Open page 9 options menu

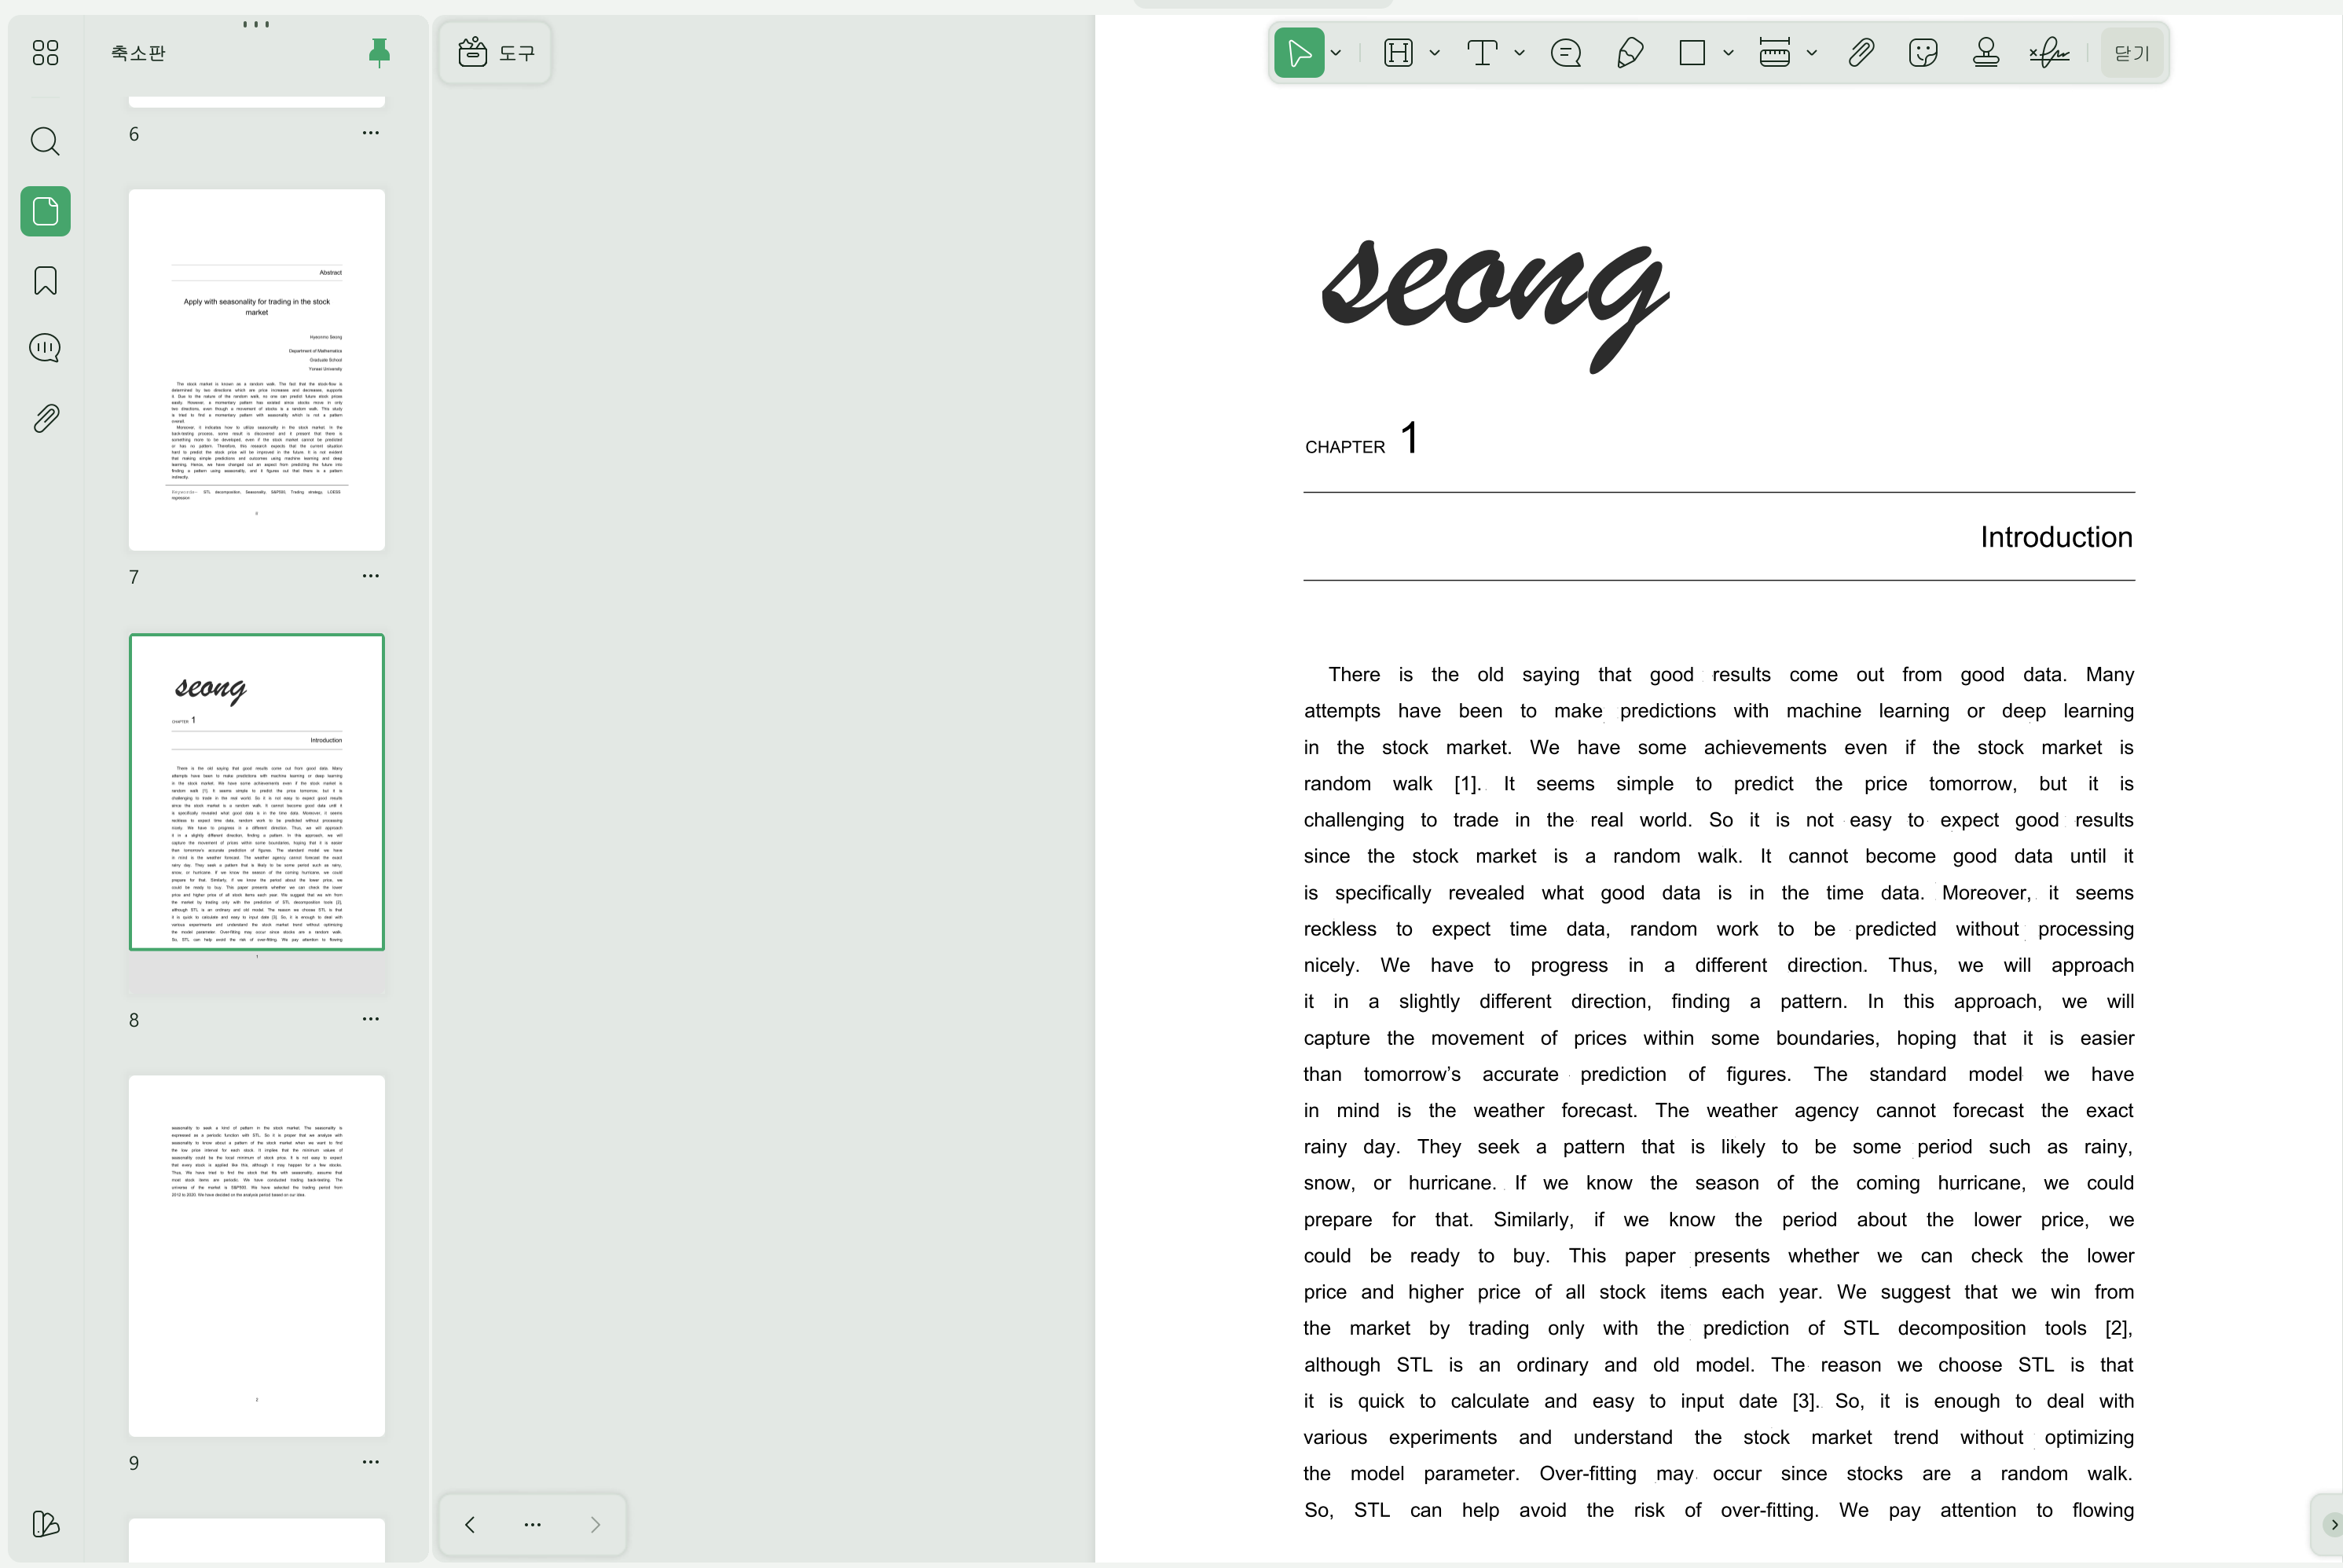pos(370,1462)
